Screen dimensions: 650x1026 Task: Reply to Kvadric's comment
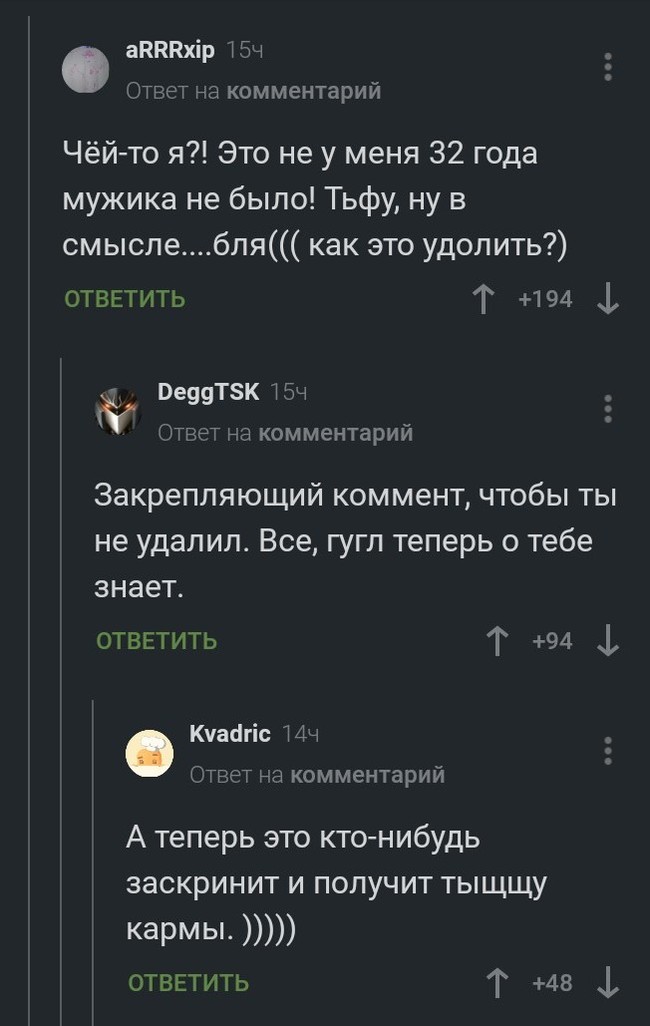click(x=189, y=982)
